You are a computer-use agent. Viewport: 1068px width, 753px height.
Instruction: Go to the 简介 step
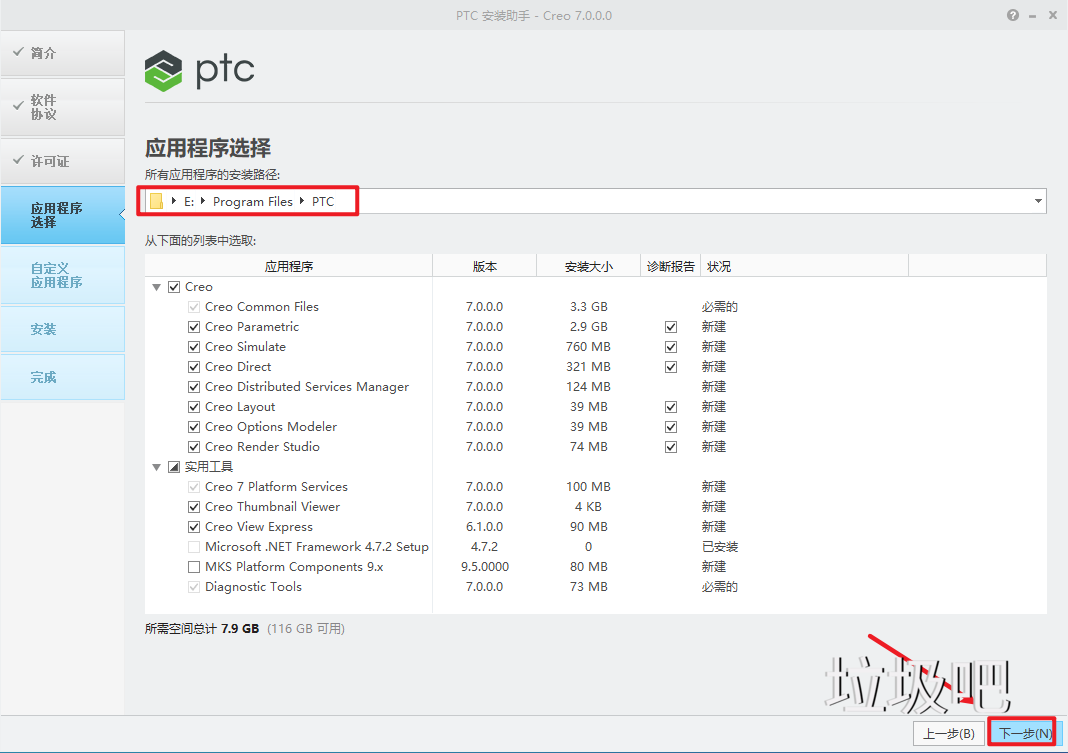62,53
